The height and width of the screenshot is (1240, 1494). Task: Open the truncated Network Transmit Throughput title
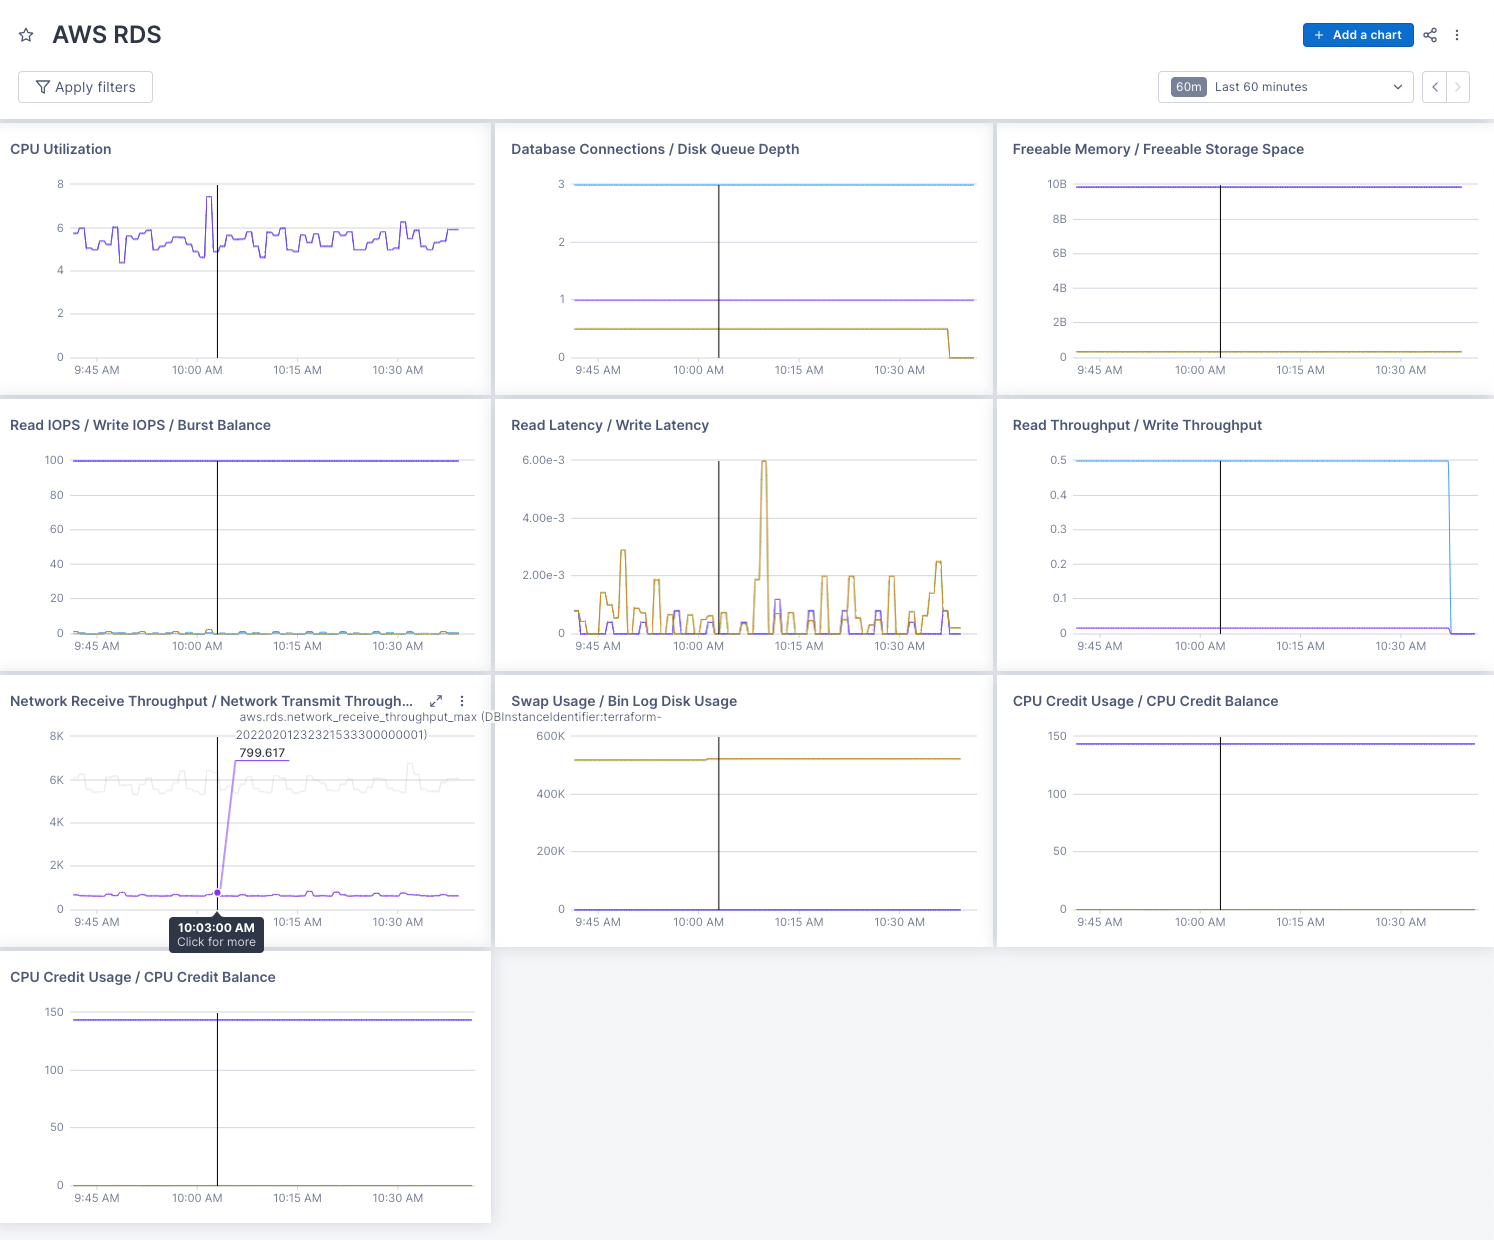coord(210,701)
